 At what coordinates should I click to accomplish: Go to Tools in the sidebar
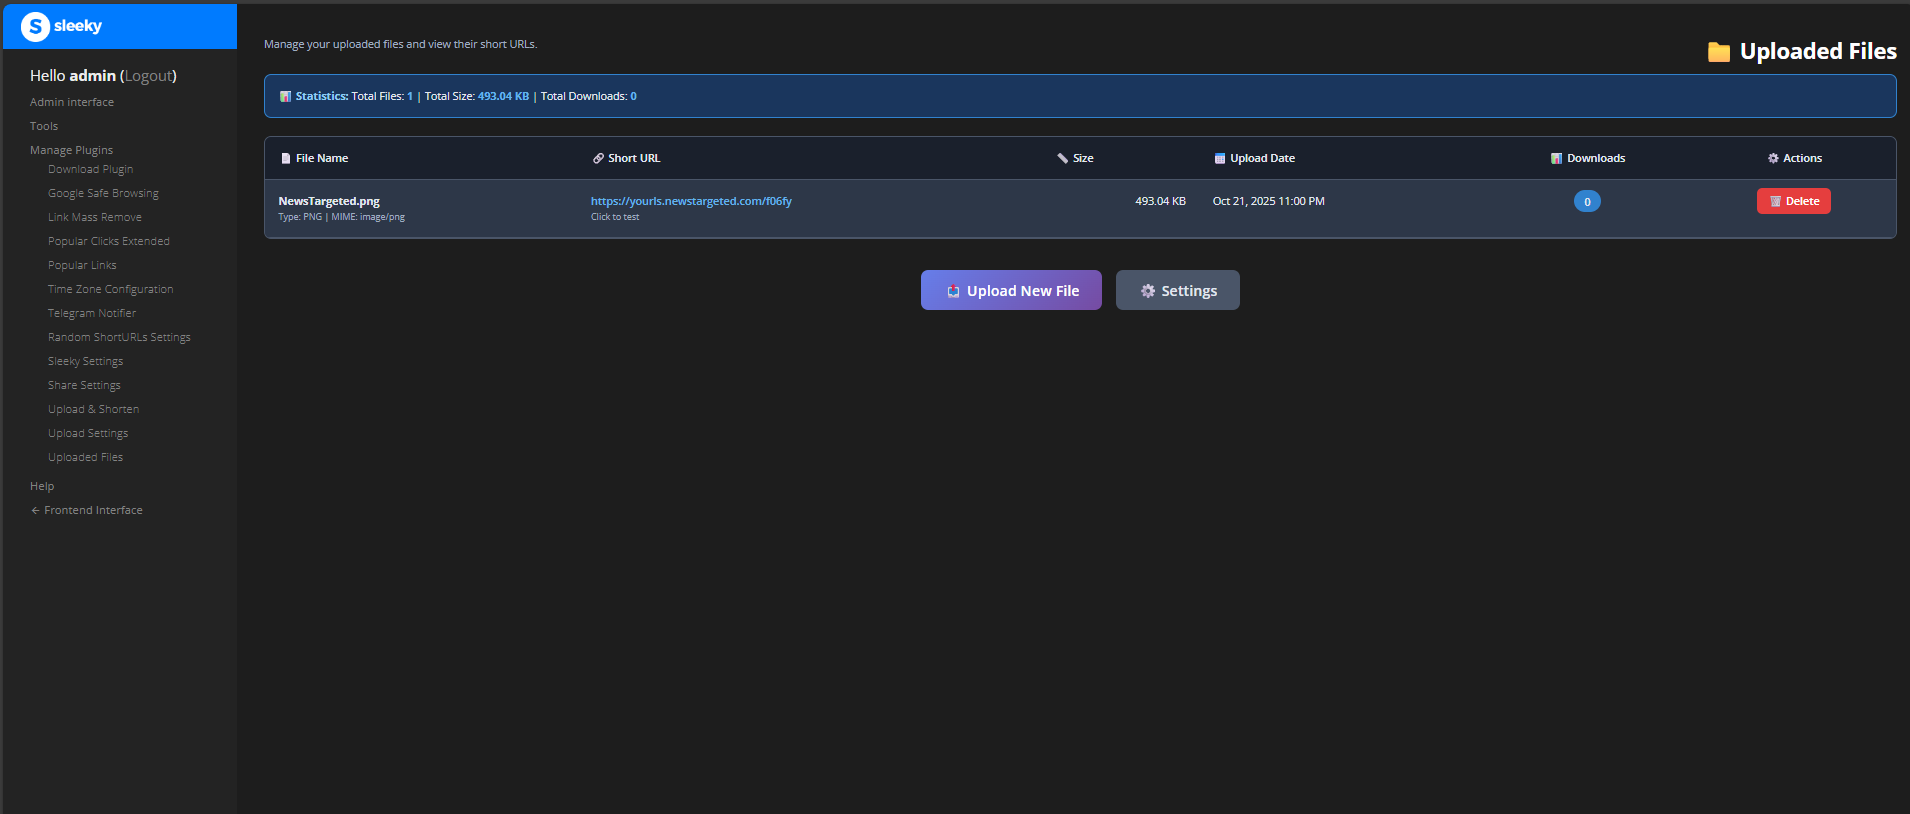44,126
